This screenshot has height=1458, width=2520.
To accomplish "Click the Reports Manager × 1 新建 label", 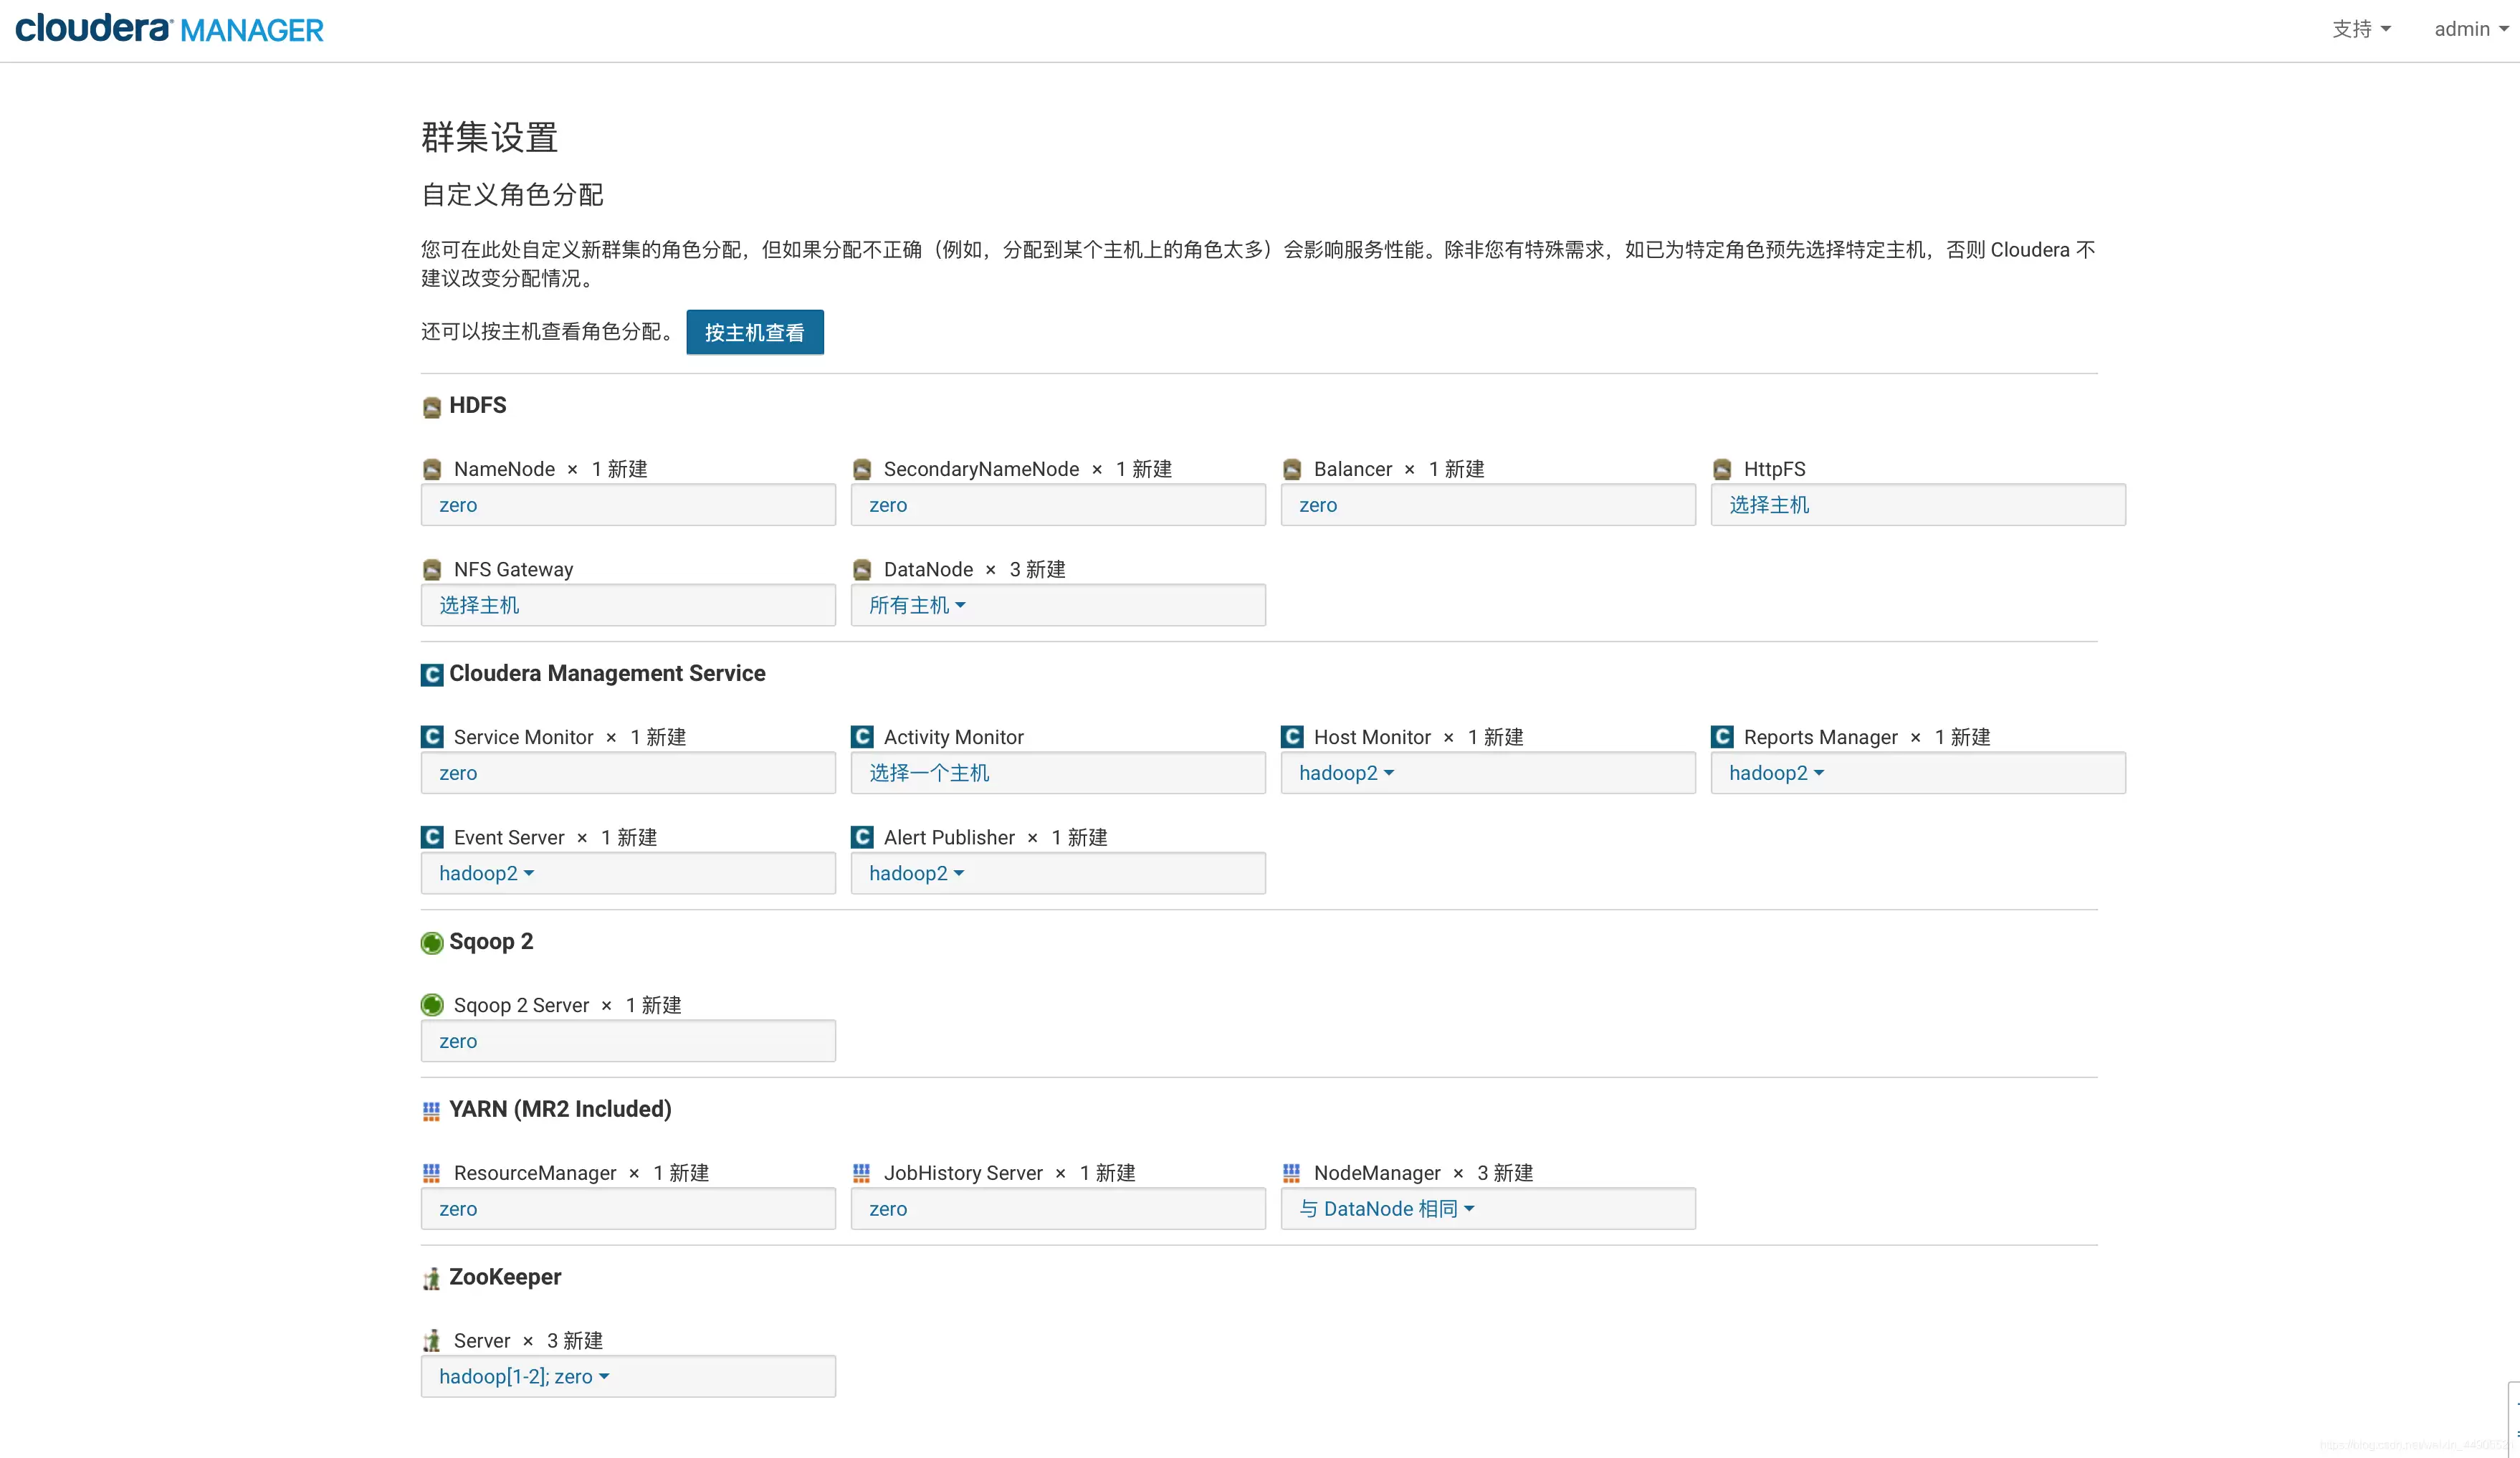I will pyautogui.click(x=1867, y=737).
